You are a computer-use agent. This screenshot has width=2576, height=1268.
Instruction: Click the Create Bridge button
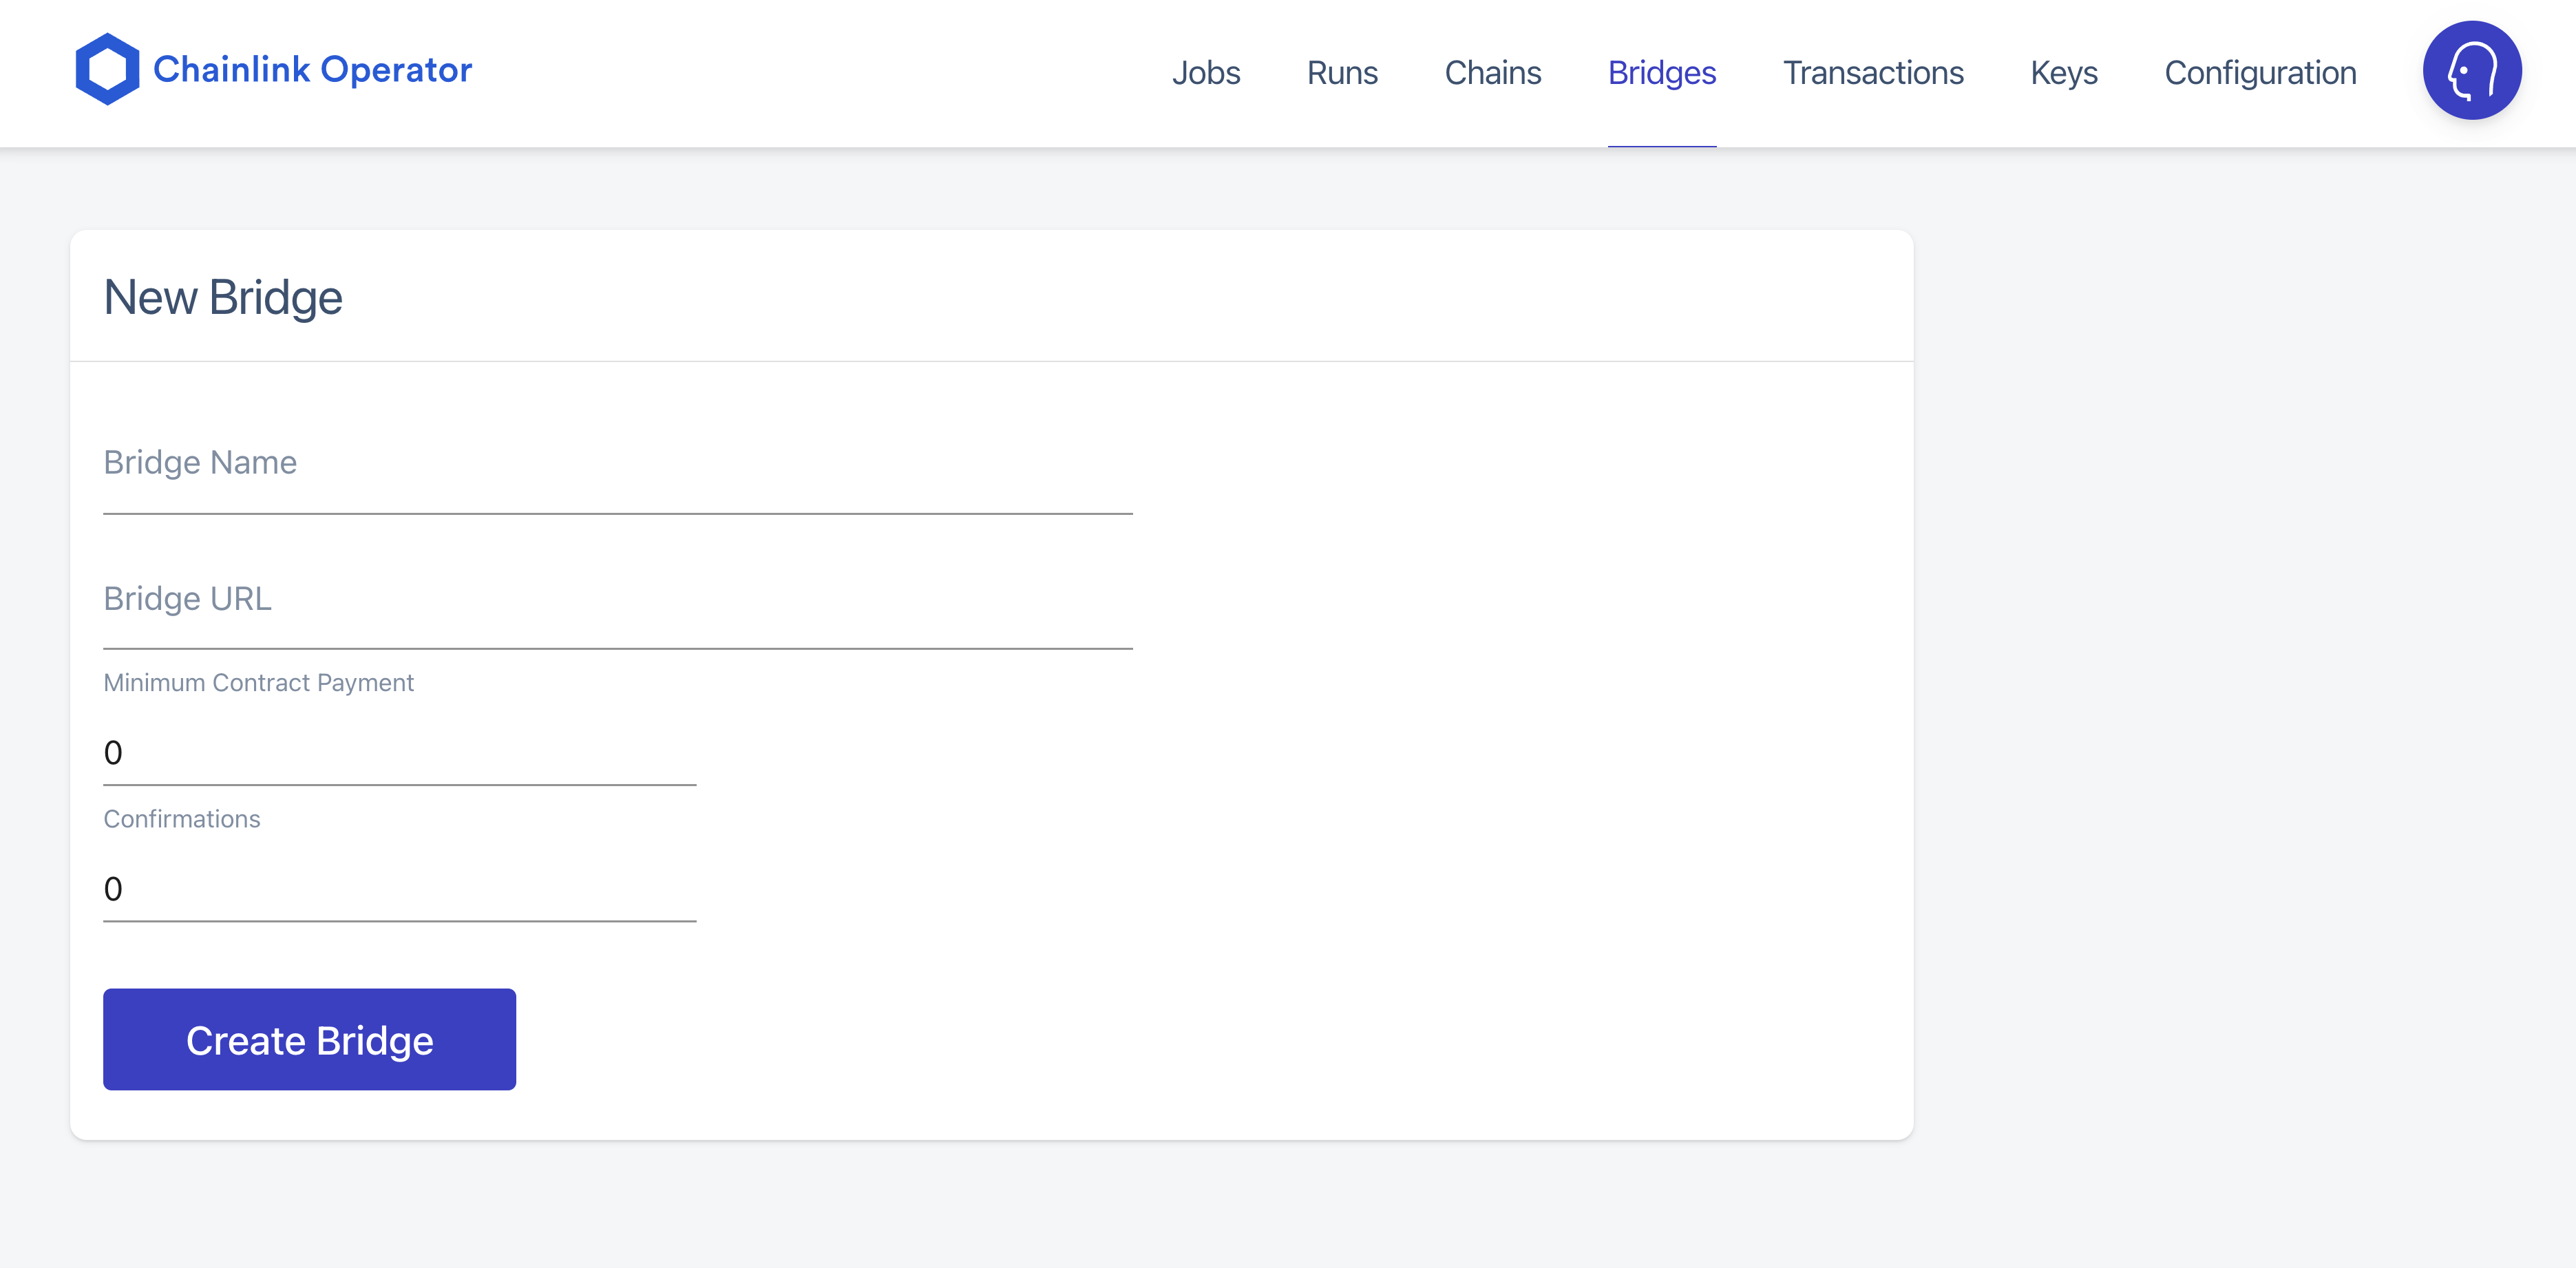tap(309, 1038)
